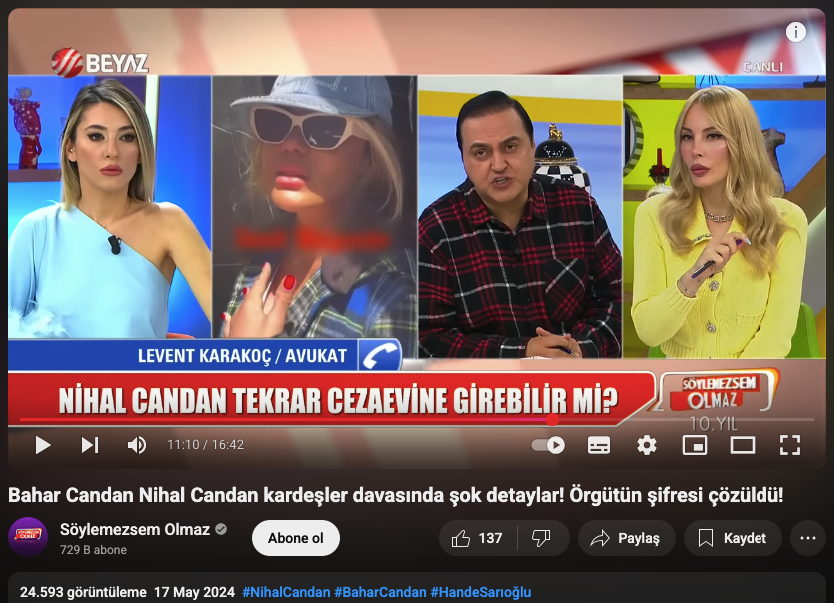Play the video
The width and height of the screenshot is (834, 603).
tap(43, 445)
